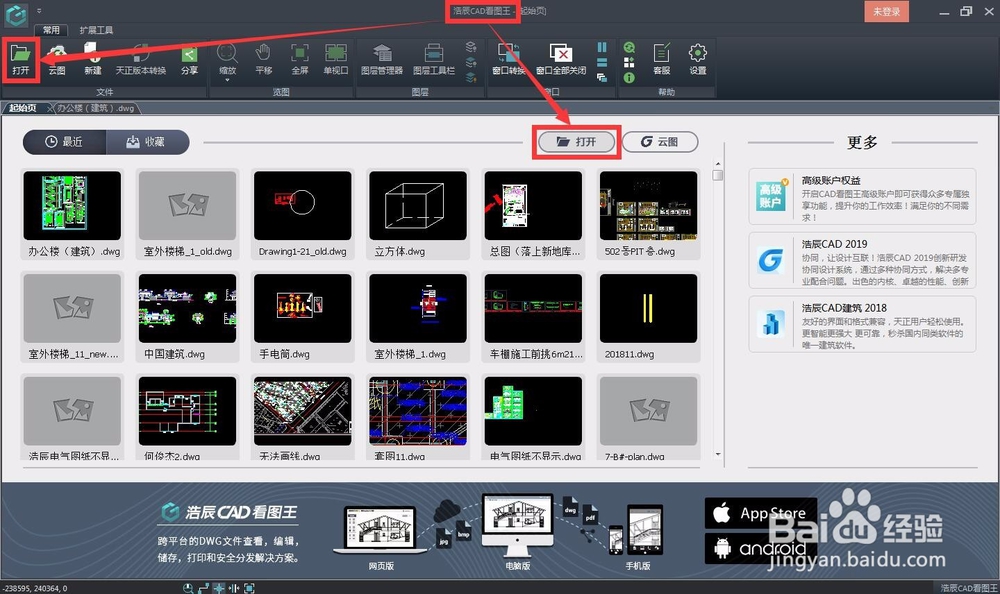Screen dimensions: 1000x594
Task: Select the 办公楼（建筑）.dwg document tab
Action: coord(96,108)
